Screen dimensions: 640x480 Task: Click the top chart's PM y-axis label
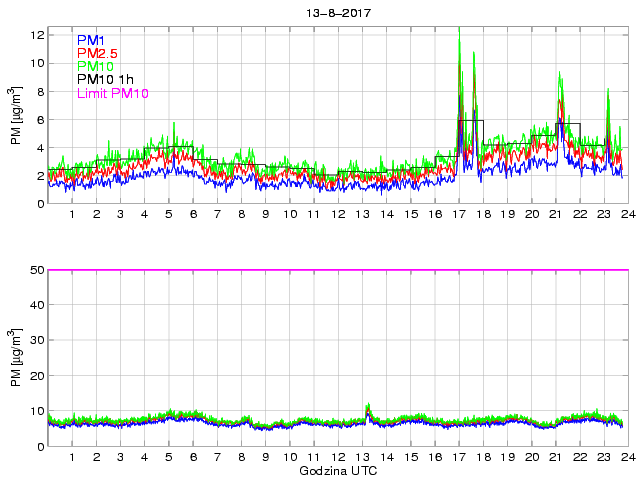[x=17, y=118]
